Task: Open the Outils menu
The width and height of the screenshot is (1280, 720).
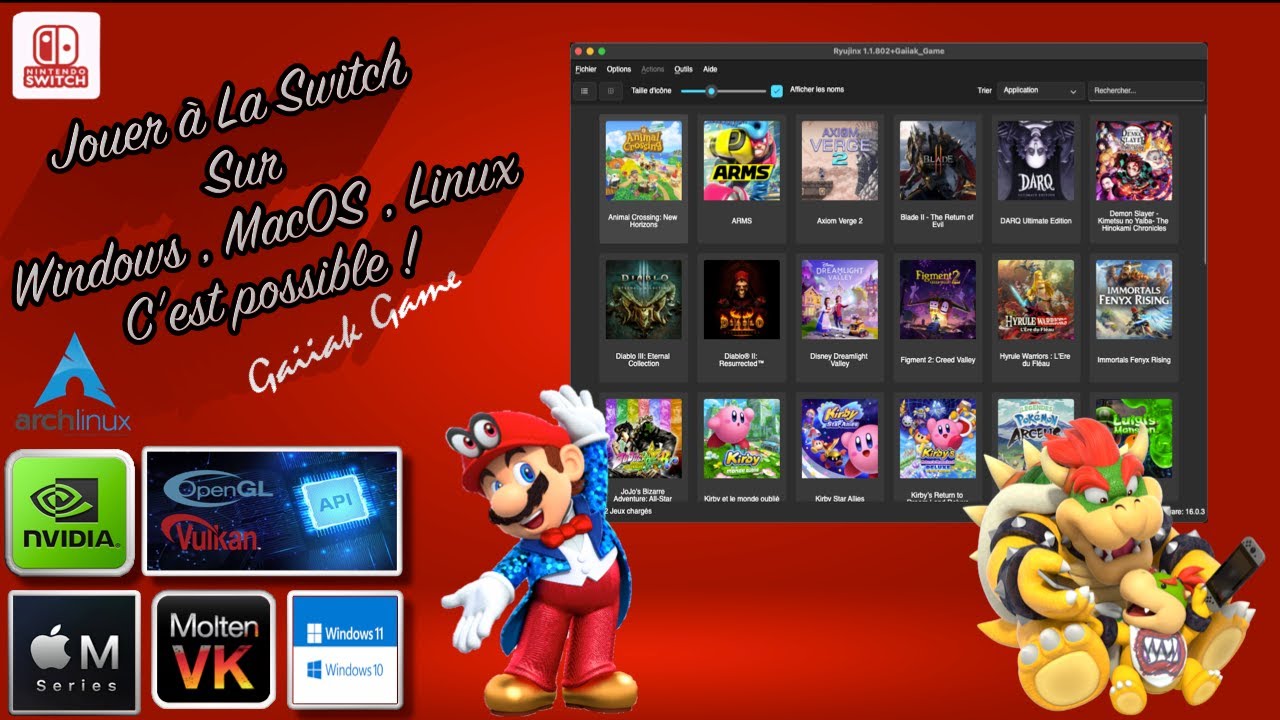Action: 684,69
